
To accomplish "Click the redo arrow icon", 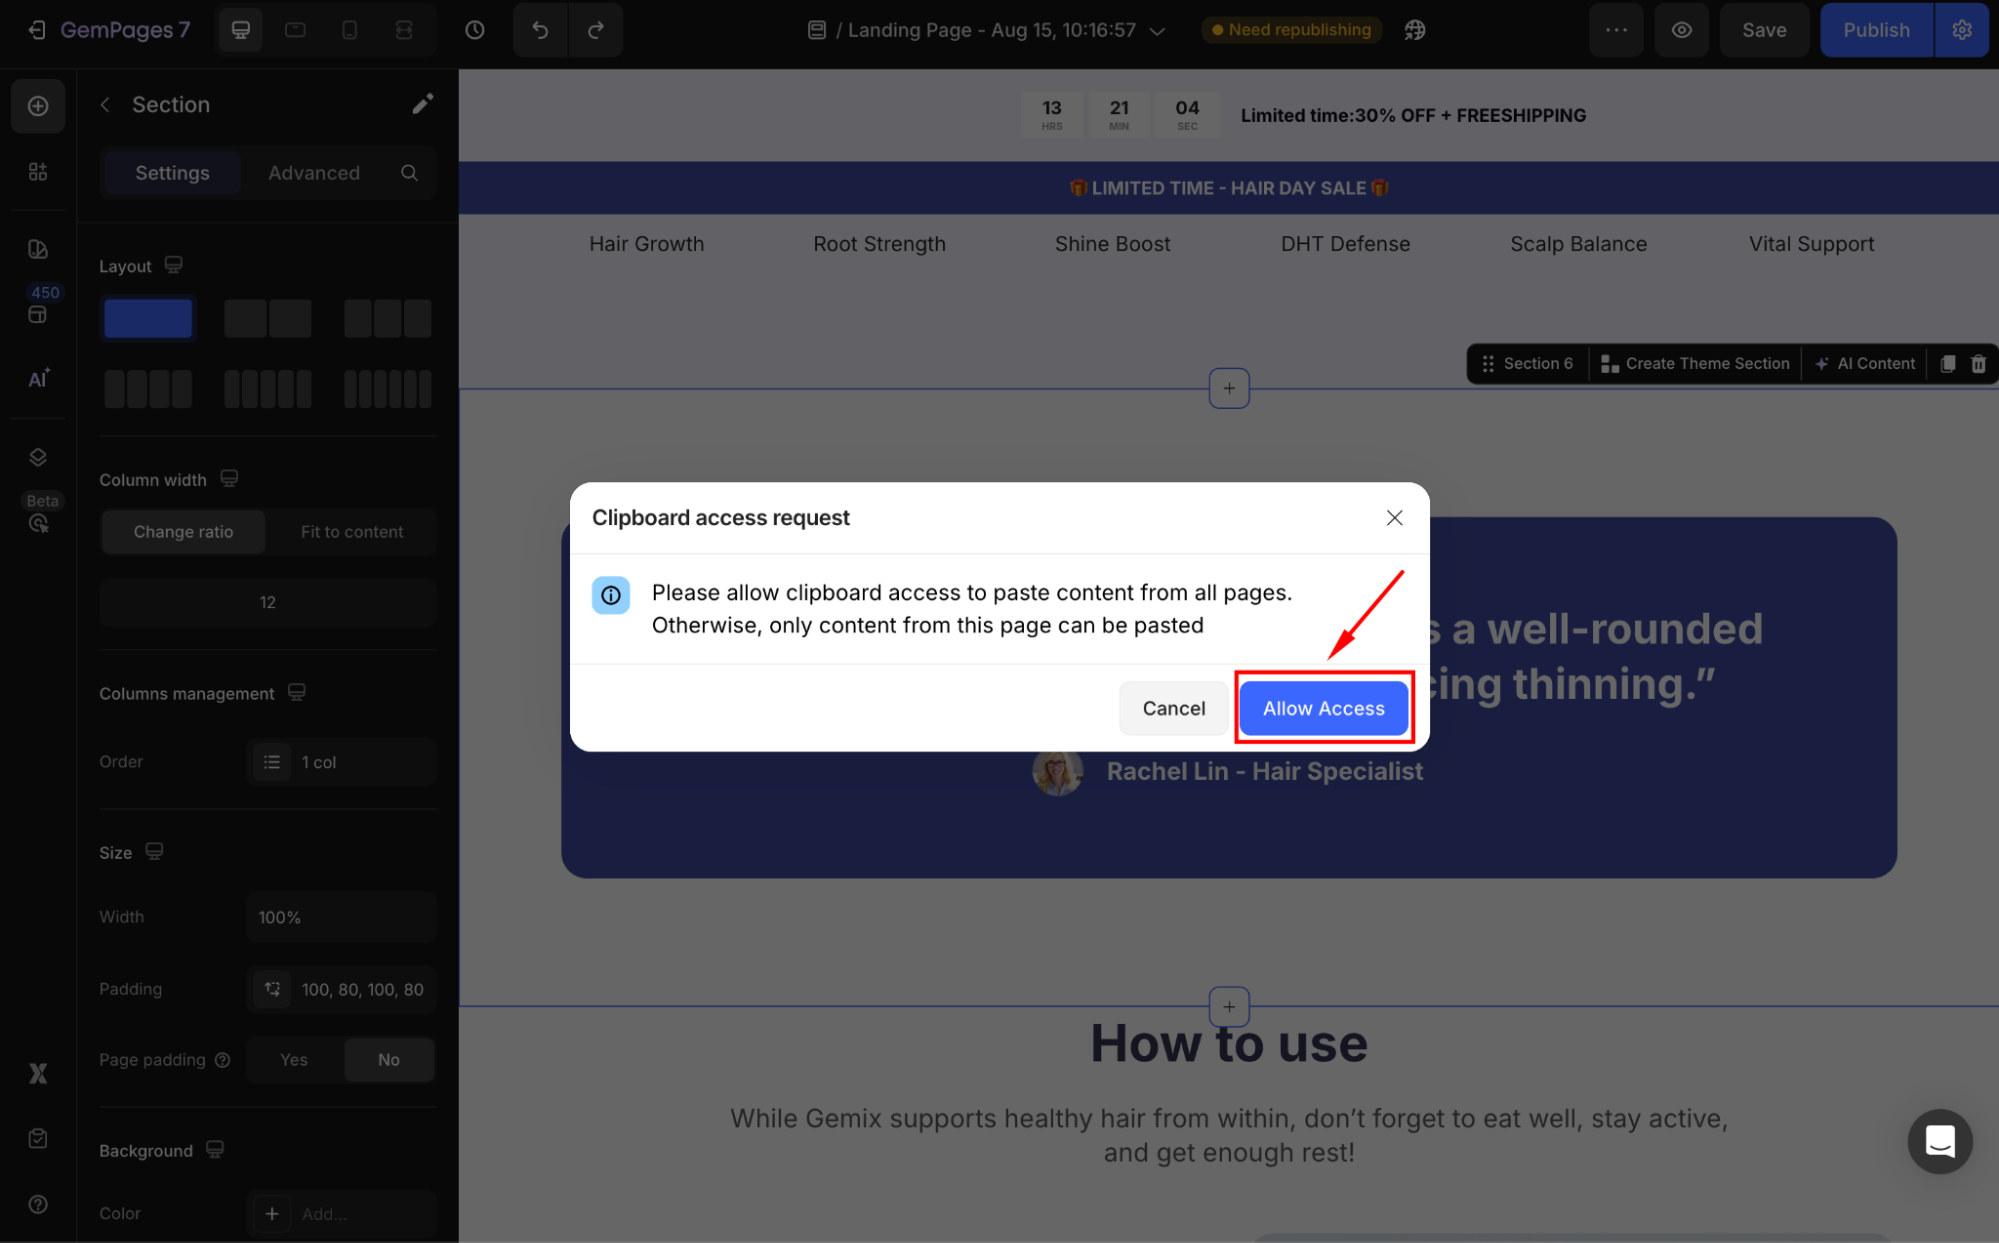I will click(596, 30).
